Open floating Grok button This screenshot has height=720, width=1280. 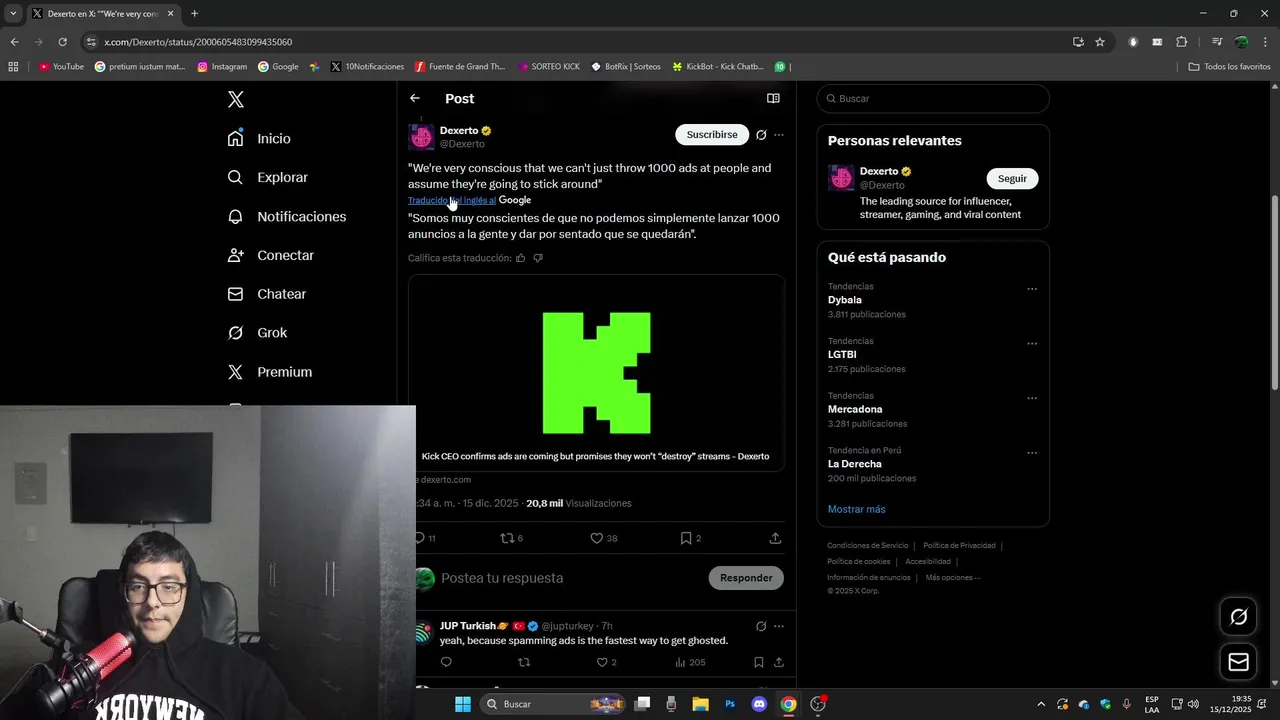point(1238,617)
